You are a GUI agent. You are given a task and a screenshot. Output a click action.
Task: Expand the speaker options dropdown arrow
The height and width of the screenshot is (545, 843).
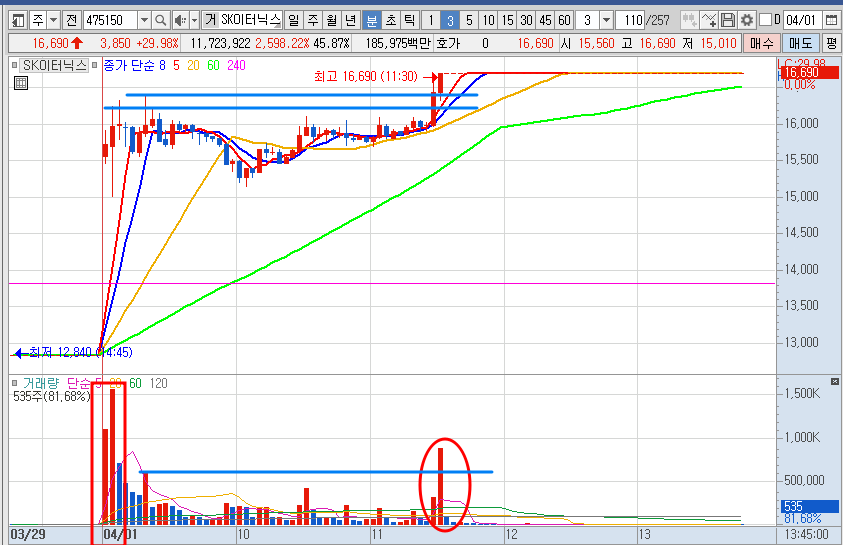[x=195, y=21]
